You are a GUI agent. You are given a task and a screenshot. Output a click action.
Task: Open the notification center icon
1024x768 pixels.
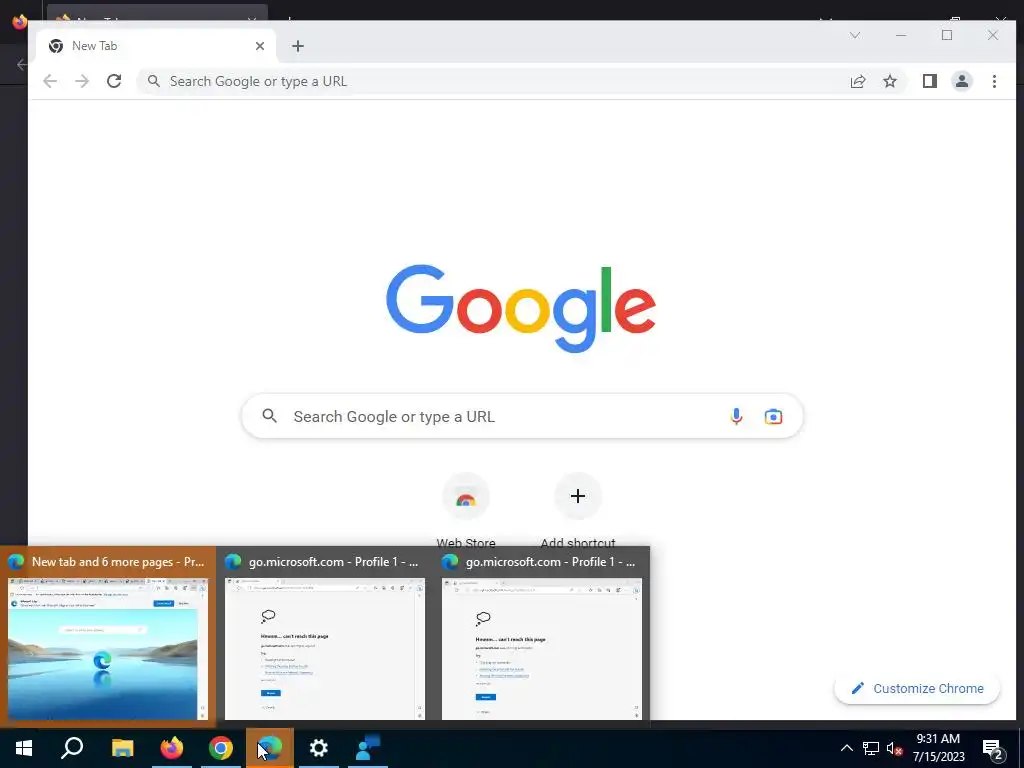tap(993, 749)
